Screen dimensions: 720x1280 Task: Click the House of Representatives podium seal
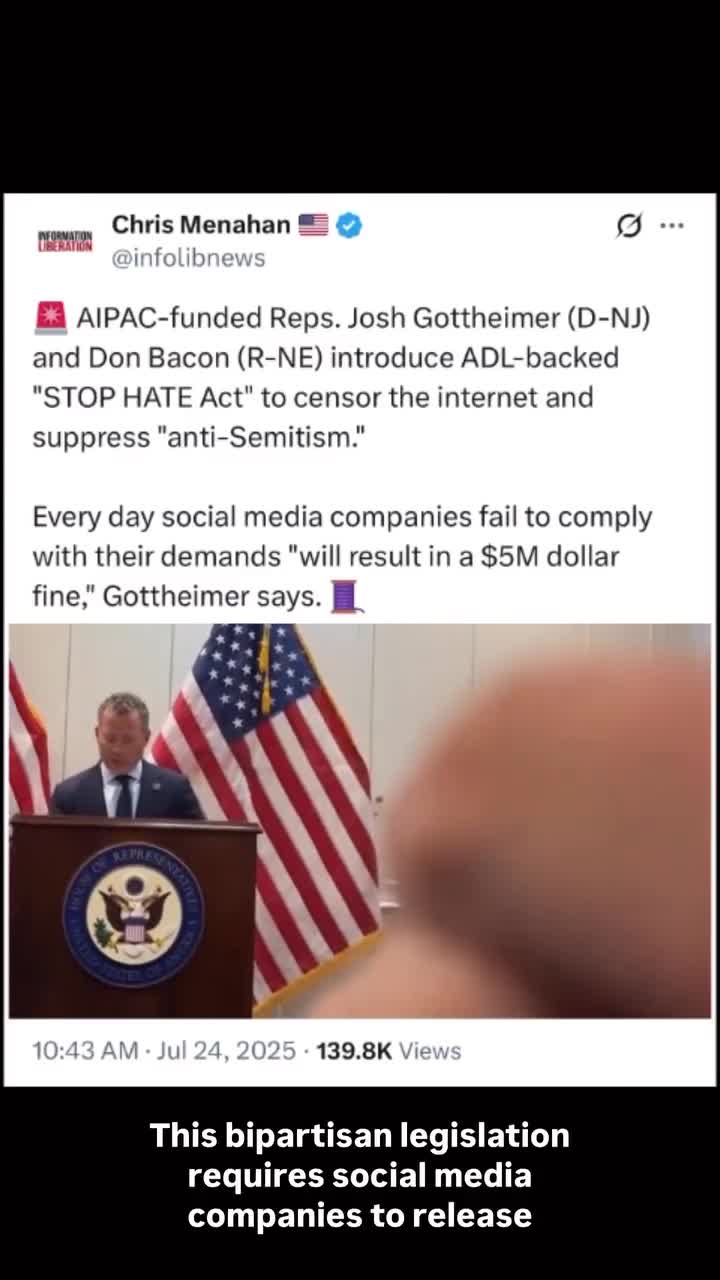[133, 915]
